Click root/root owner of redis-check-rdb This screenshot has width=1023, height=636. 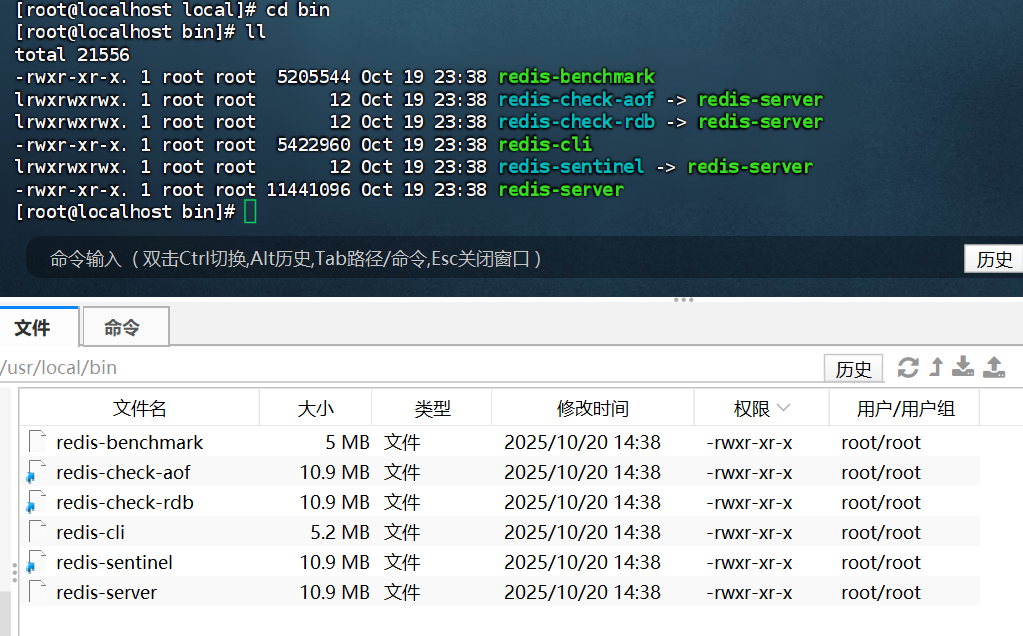(881, 502)
